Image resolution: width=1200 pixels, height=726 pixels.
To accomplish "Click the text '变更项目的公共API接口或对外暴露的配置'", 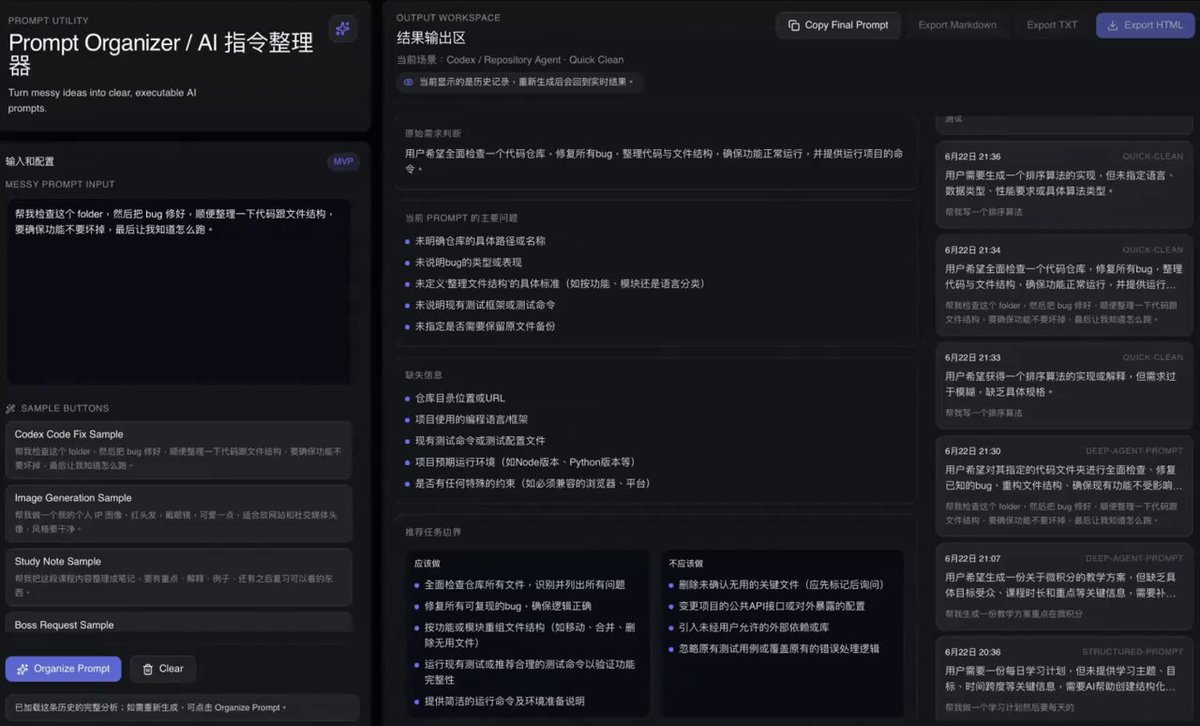I will point(773,606).
